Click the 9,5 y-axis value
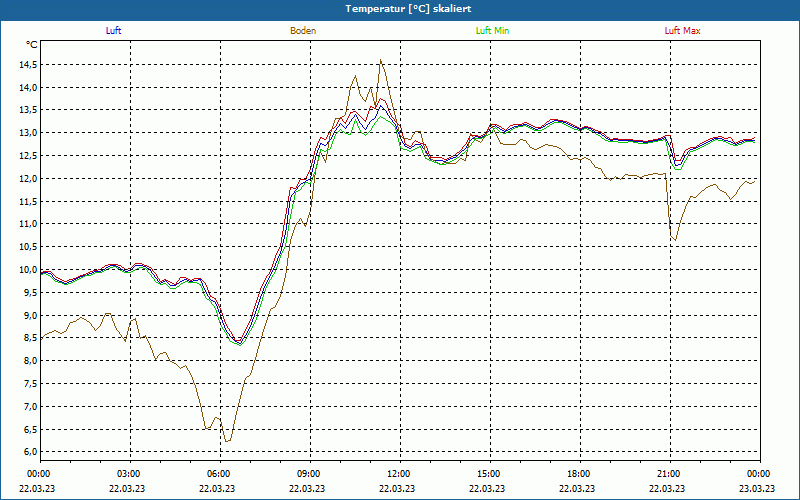This screenshot has height=500, width=800. pyautogui.click(x=31, y=292)
